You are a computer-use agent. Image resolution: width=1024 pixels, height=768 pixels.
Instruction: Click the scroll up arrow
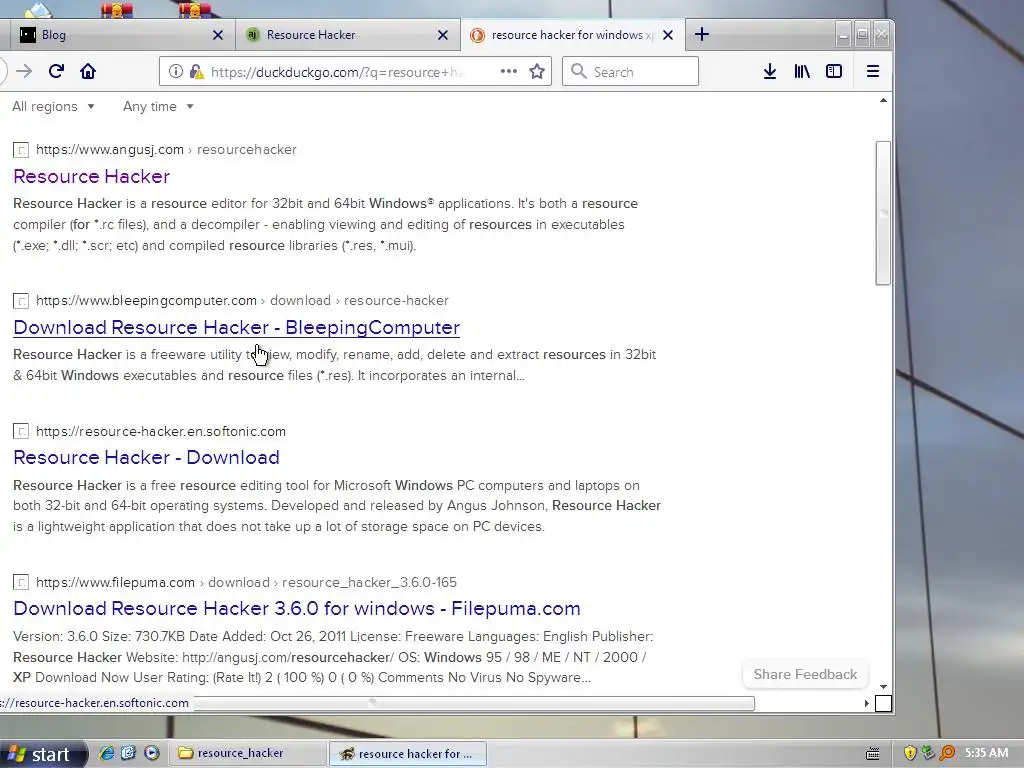pyautogui.click(x=883, y=101)
